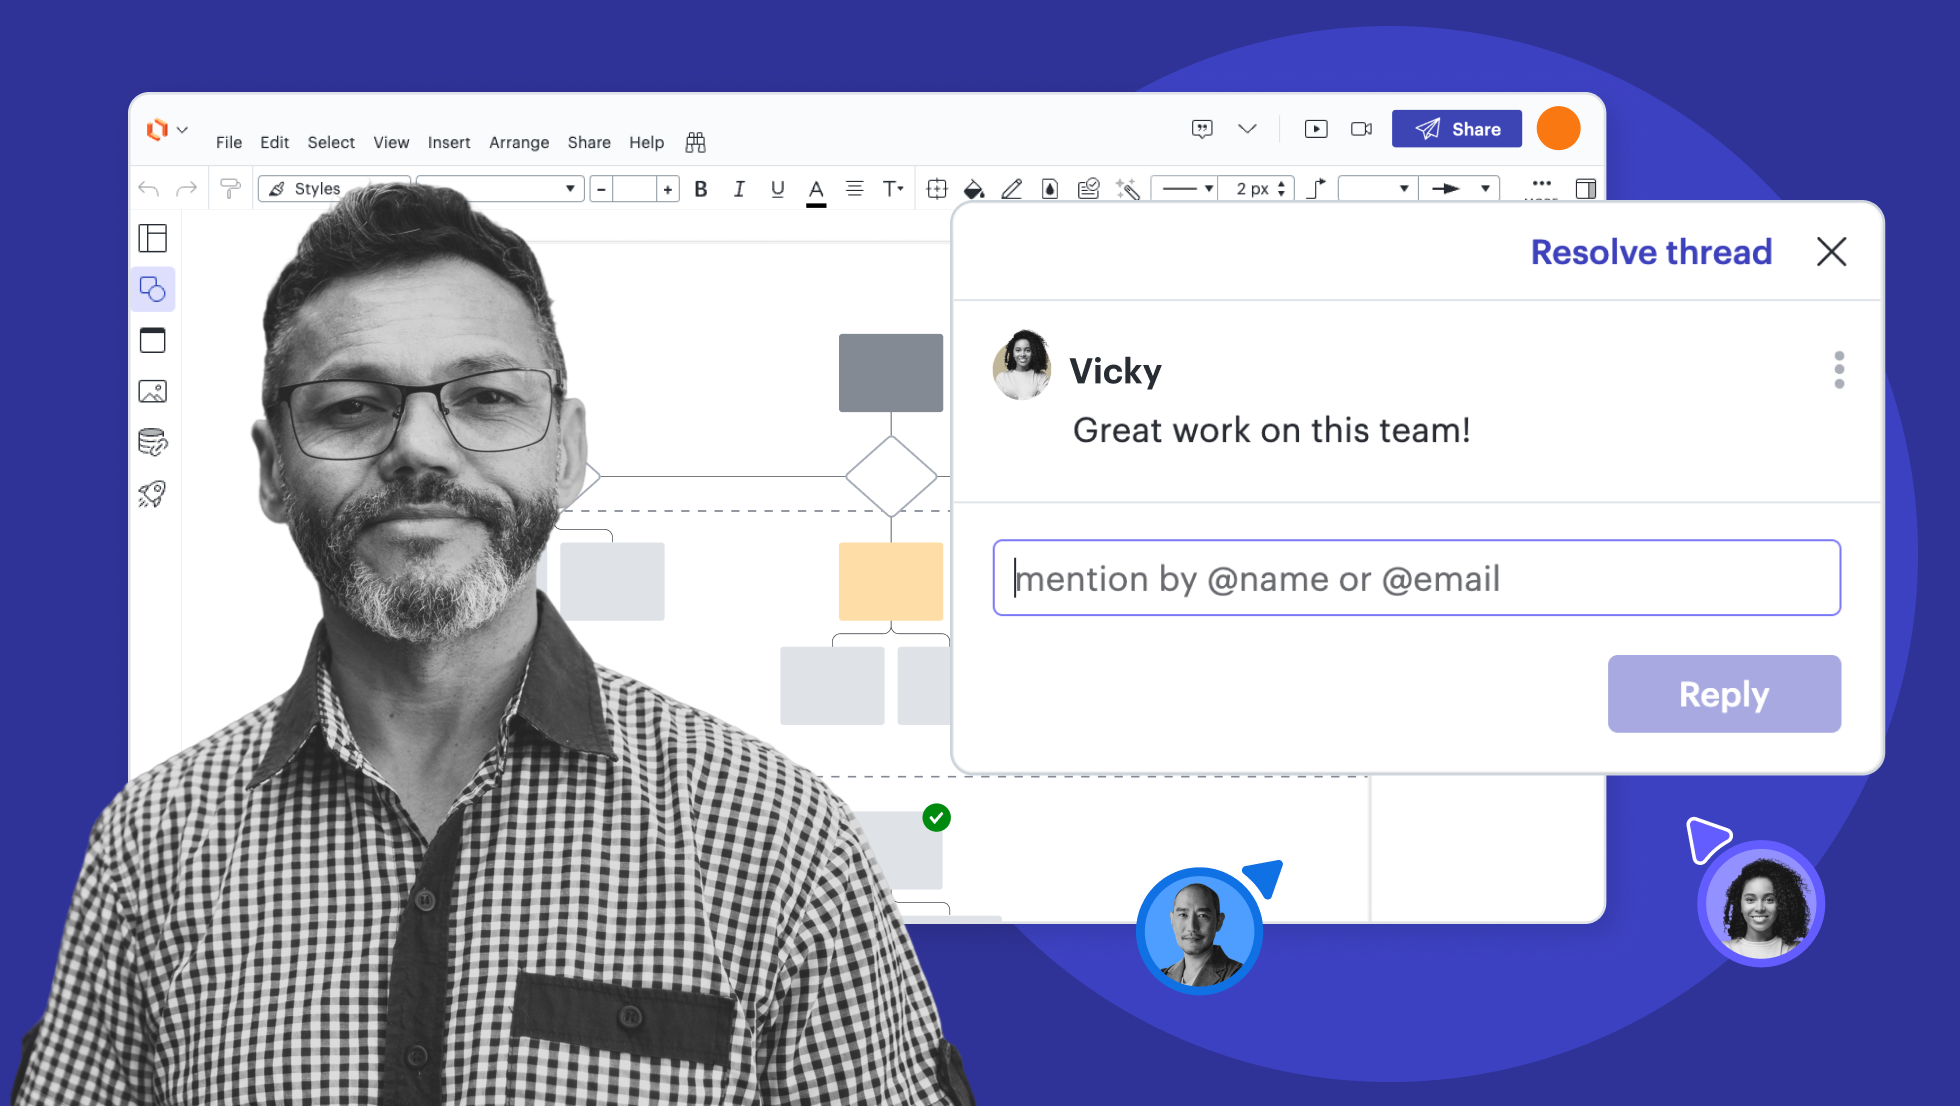1960x1106 pixels.
Task: Click the Resolve thread link
Action: 1650,252
